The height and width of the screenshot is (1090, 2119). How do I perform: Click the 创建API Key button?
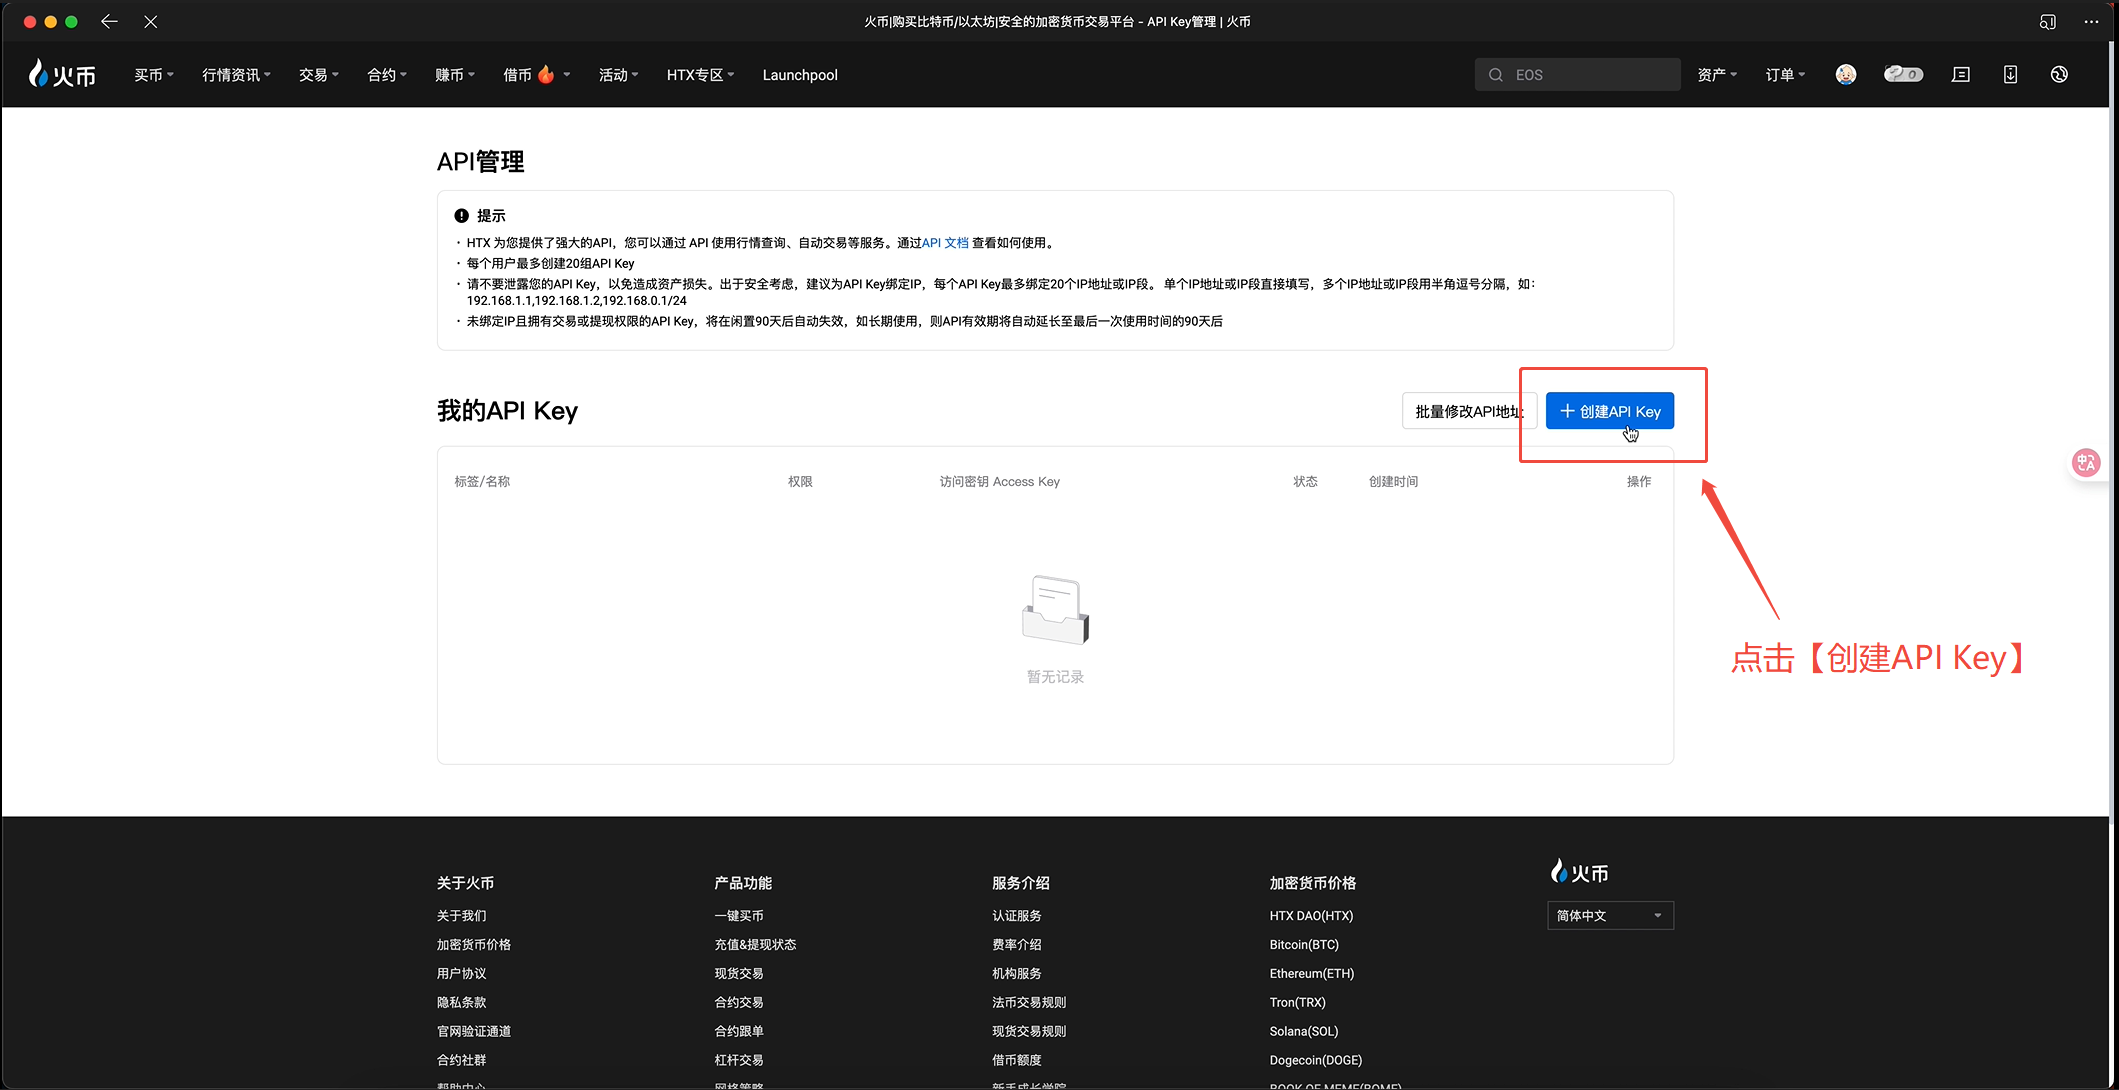1610,411
